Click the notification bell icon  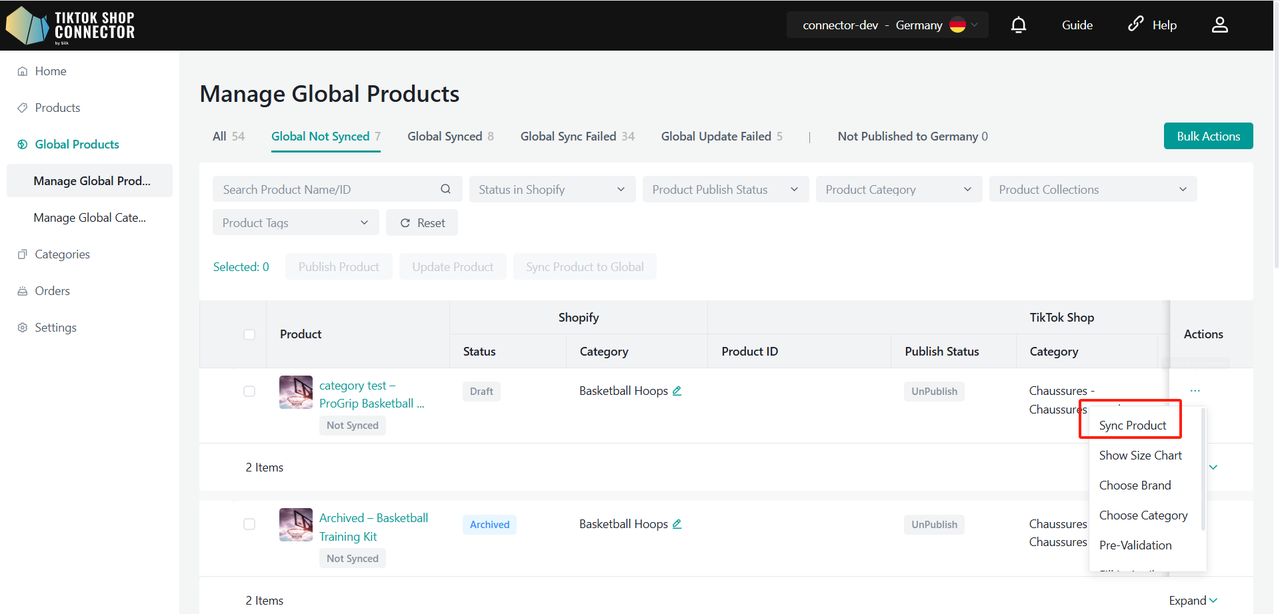(1018, 25)
